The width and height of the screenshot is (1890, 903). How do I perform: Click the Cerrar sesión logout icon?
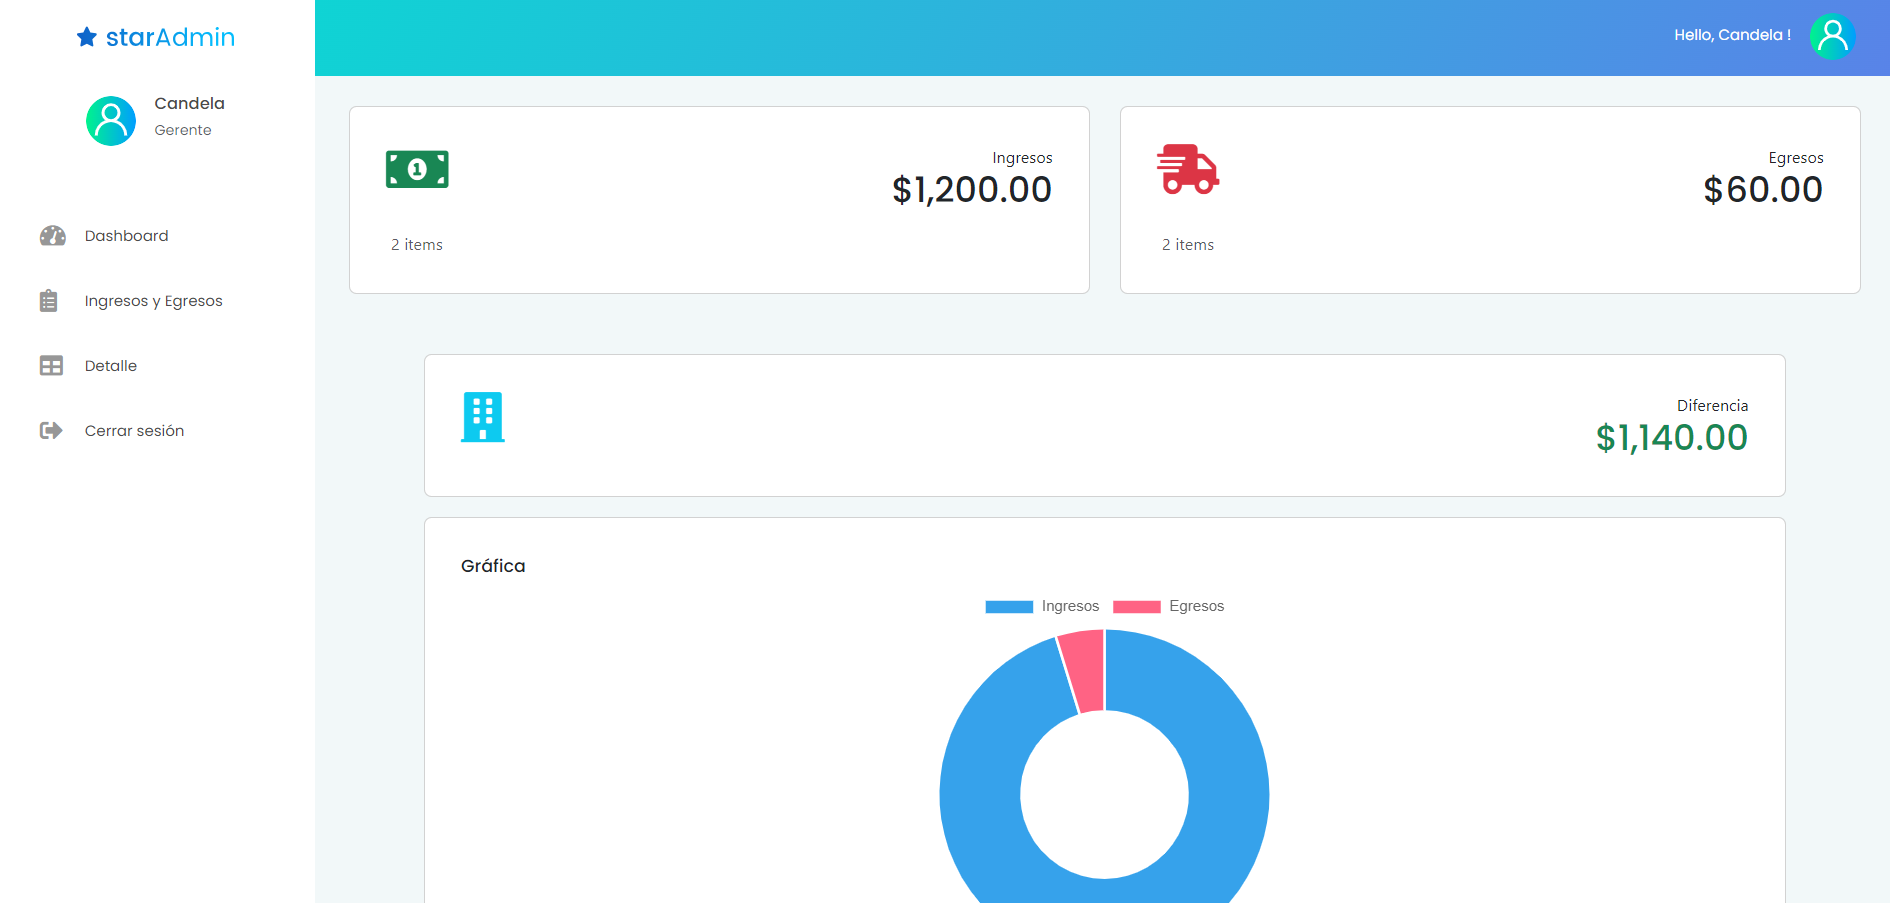51,431
